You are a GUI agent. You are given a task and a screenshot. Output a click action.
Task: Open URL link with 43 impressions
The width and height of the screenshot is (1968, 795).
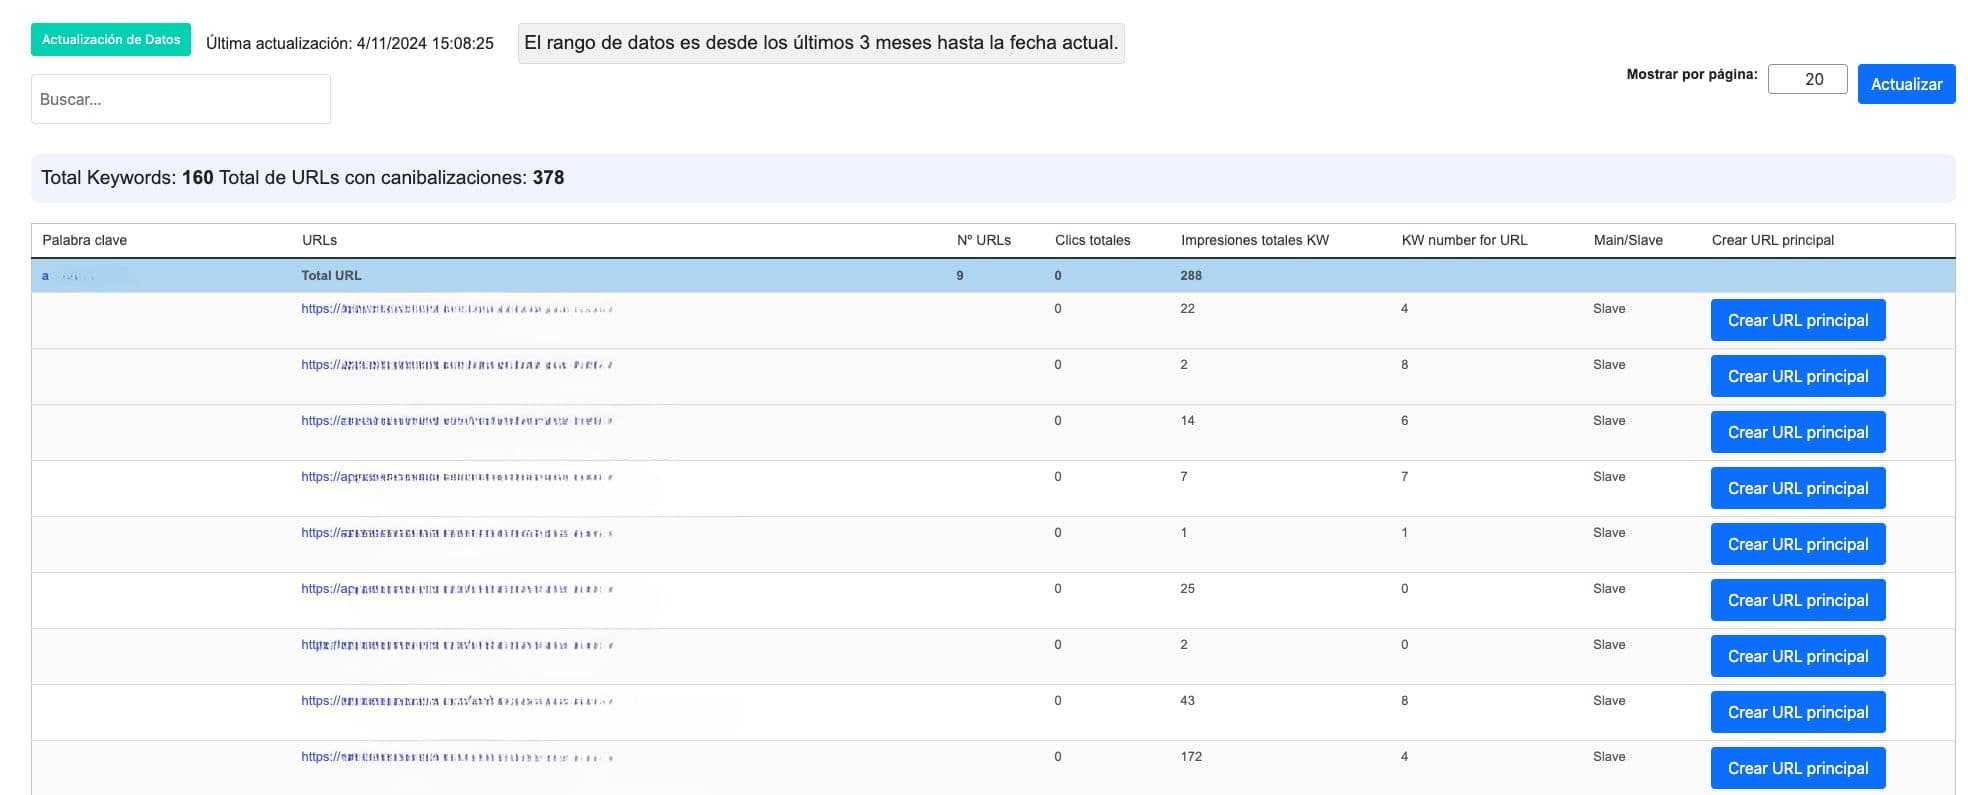click(x=457, y=701)
